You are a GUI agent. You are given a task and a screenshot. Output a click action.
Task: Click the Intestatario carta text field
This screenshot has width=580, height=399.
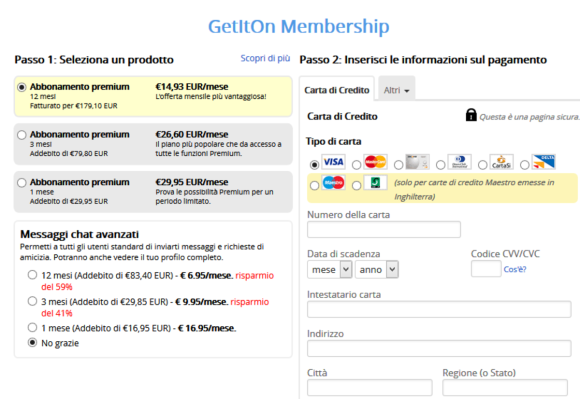click(439, 309)
